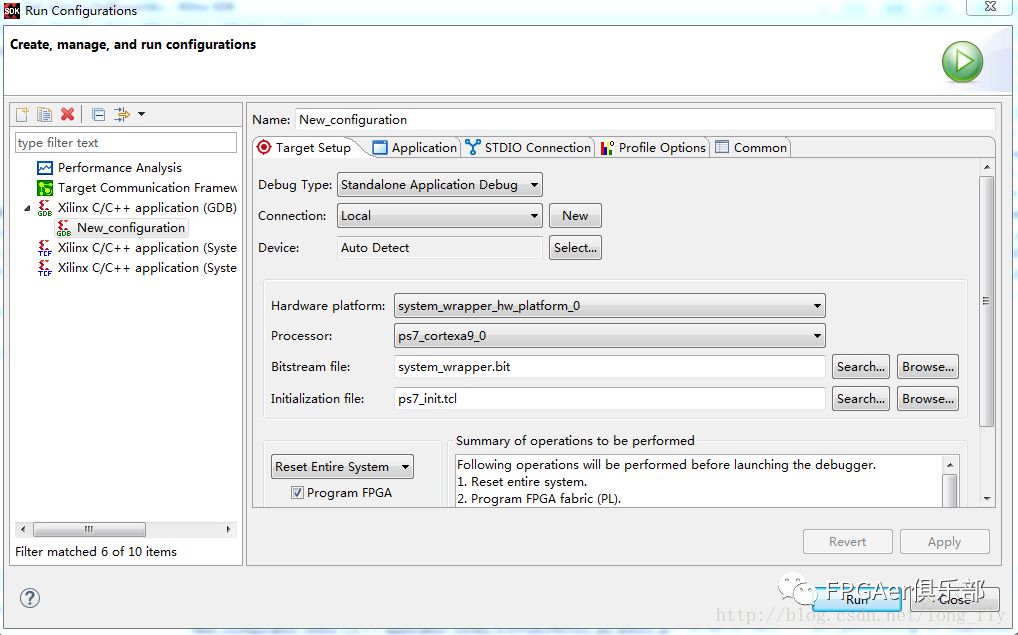Click the SDK icon in the title bar
Image resolution: width=1018 pixels, height=635 pixels.
coord(12,11)
